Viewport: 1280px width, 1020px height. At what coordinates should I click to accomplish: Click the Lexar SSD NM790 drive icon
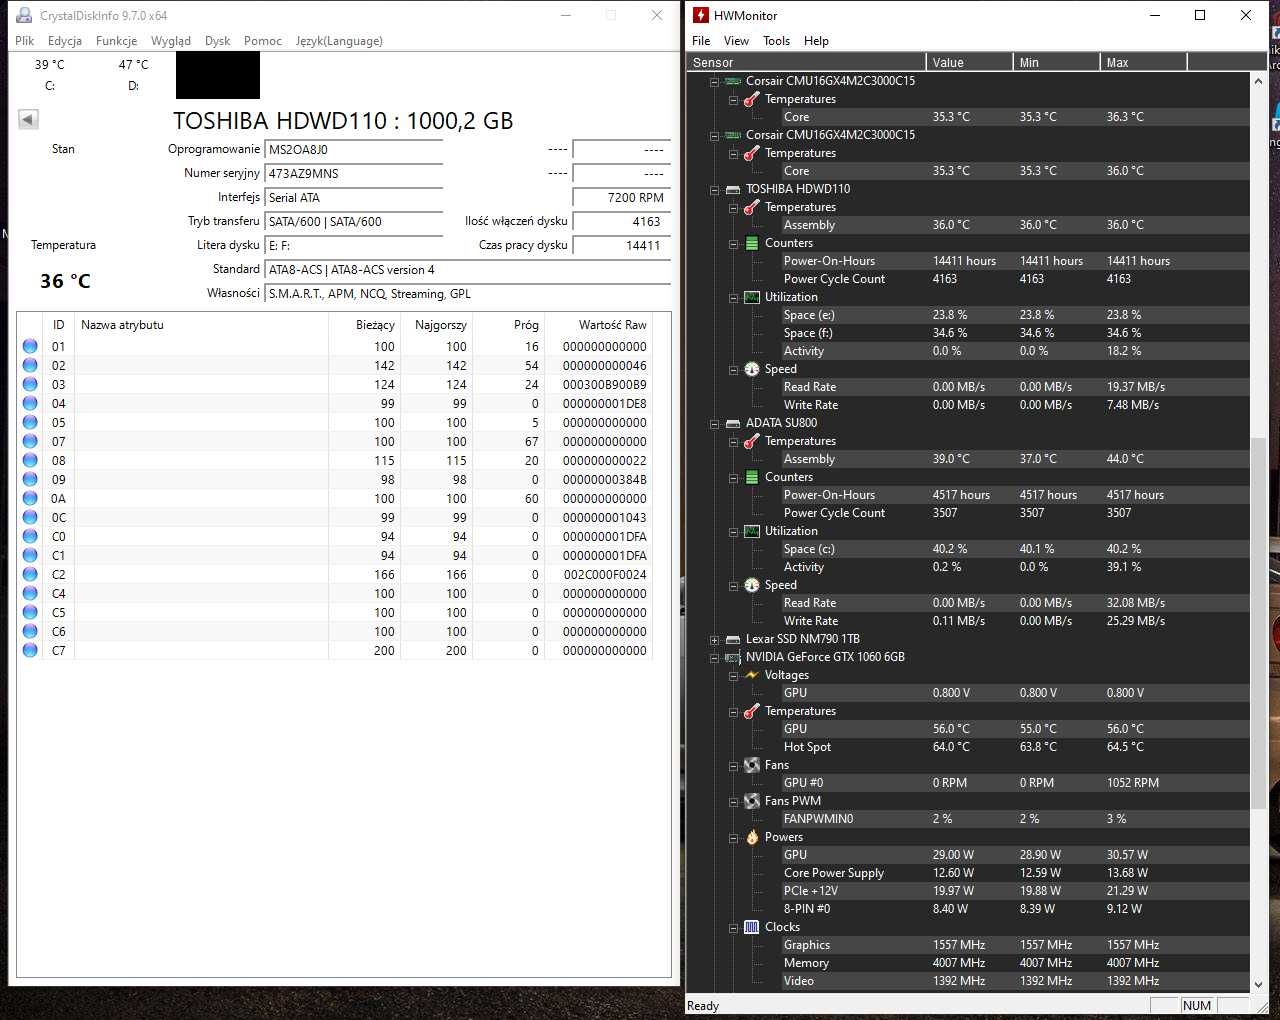[733, 639]
